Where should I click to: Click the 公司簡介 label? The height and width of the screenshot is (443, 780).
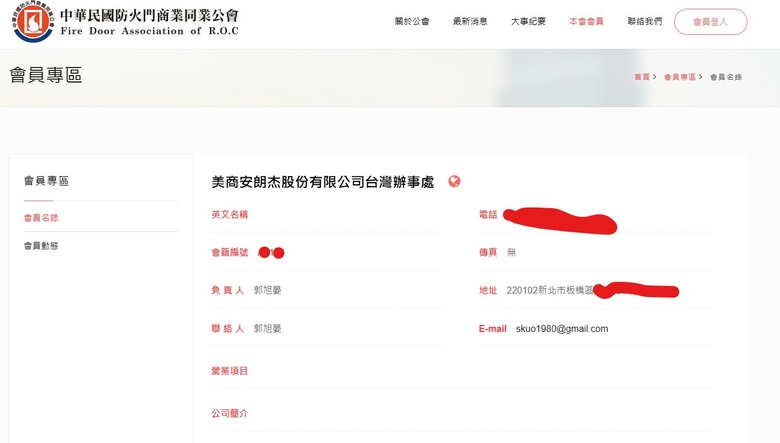tap(229, 413)
